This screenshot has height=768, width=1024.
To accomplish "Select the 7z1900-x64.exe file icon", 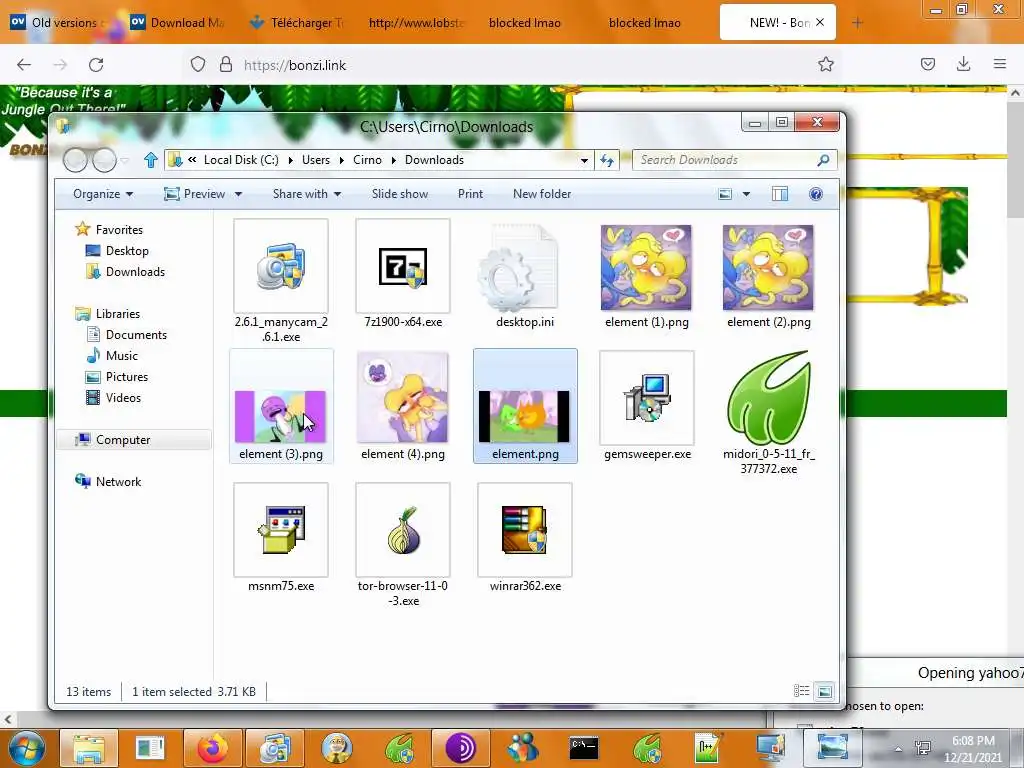I will pos(403,266).
